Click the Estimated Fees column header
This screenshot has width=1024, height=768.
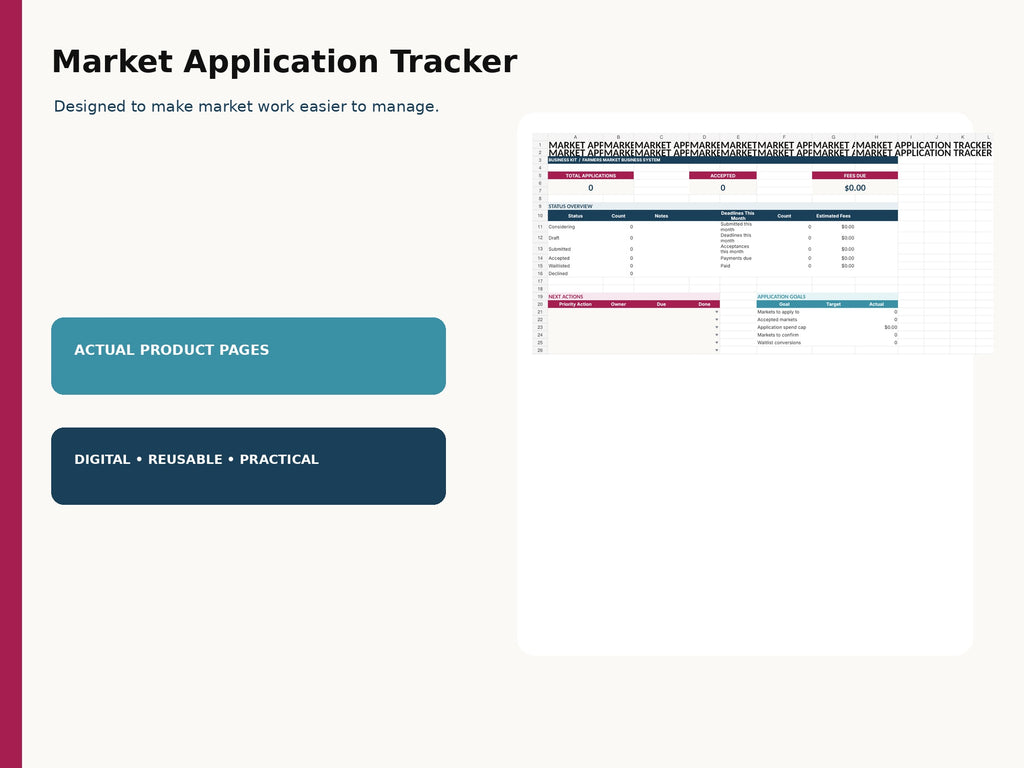833,216
